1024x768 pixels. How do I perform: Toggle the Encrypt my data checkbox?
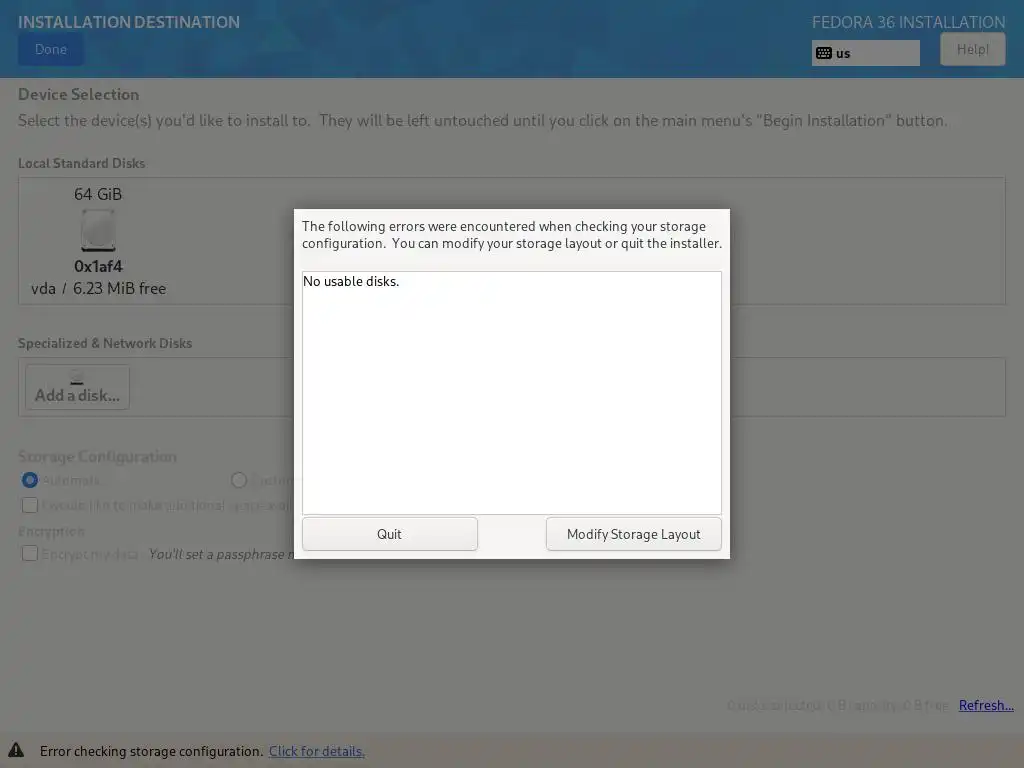tap(29, 553)
